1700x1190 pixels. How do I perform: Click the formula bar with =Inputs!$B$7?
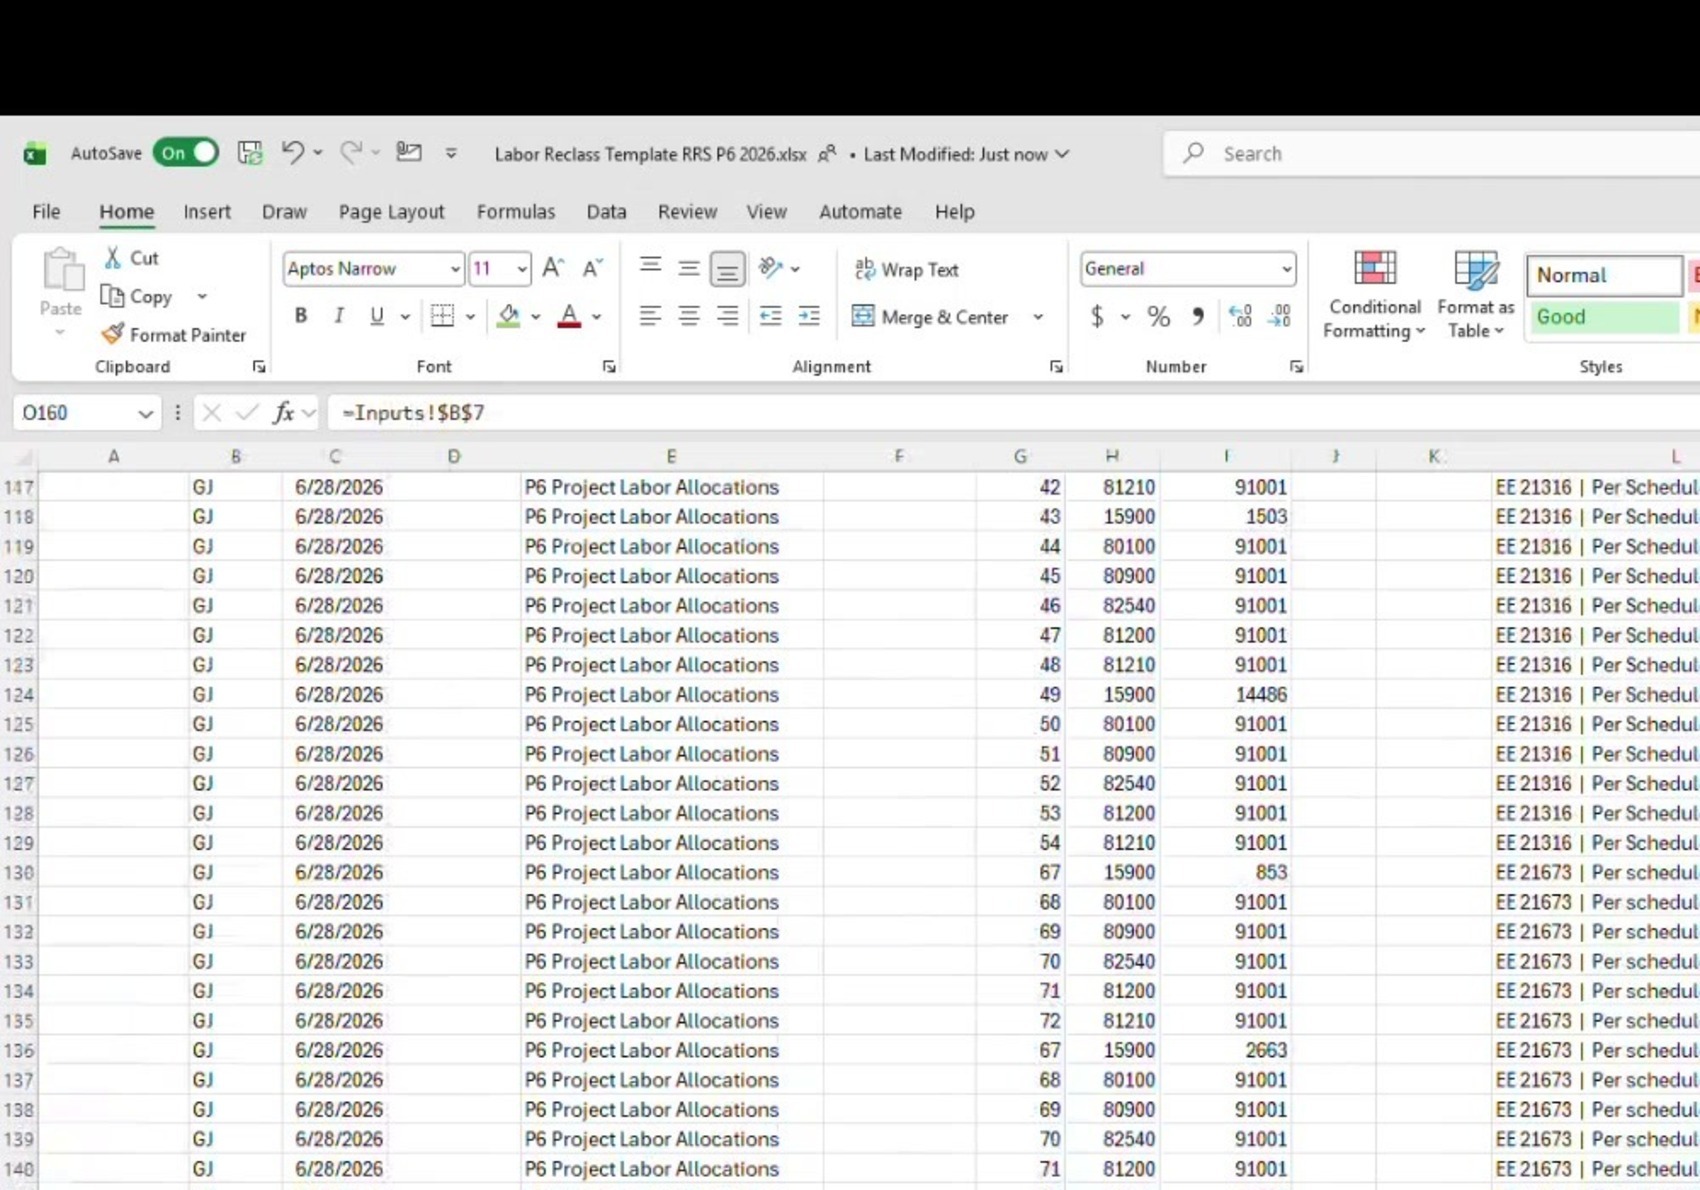pos(1014,413)
